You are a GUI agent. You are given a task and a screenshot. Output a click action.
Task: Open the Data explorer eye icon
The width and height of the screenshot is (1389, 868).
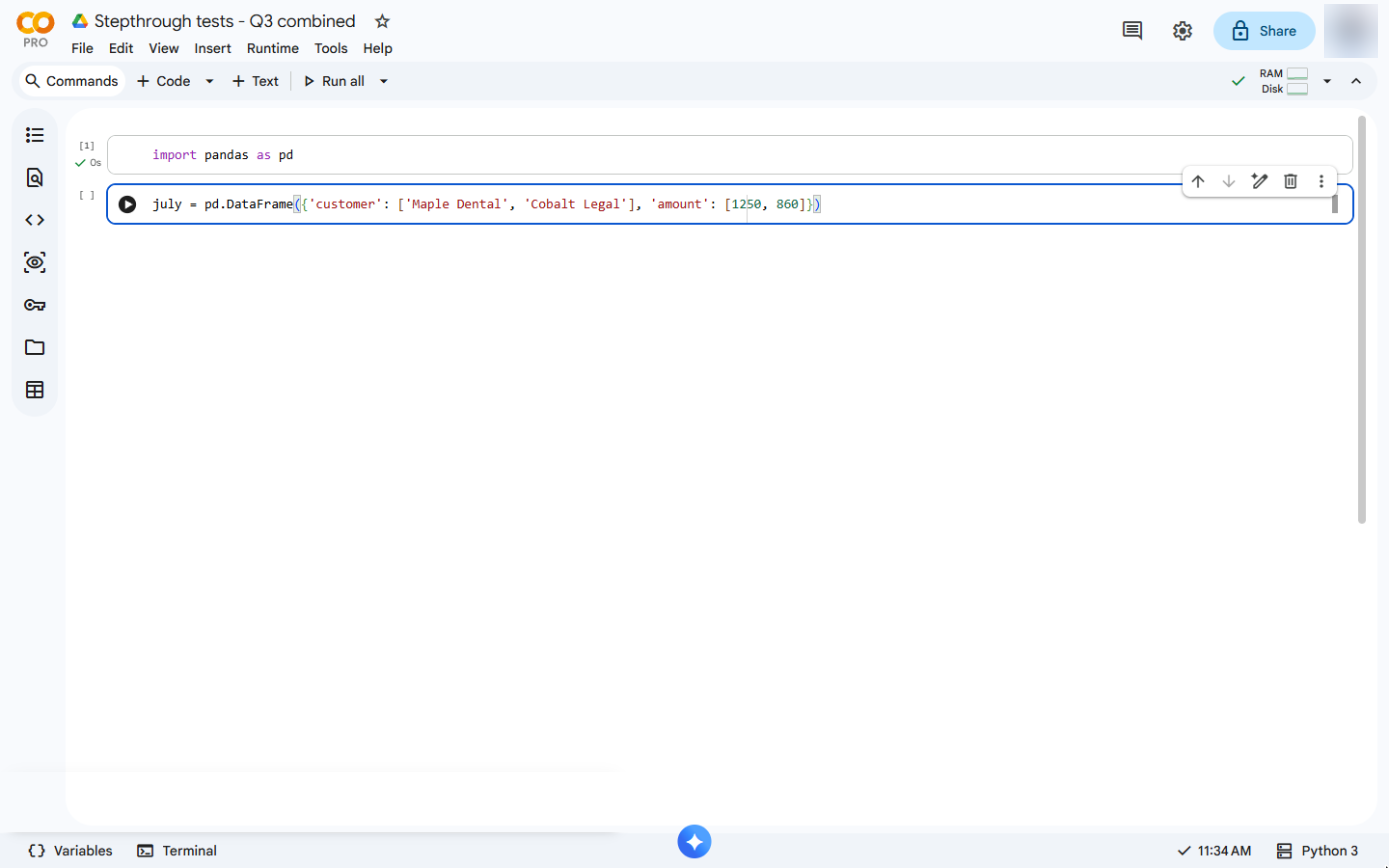(35, 263)
